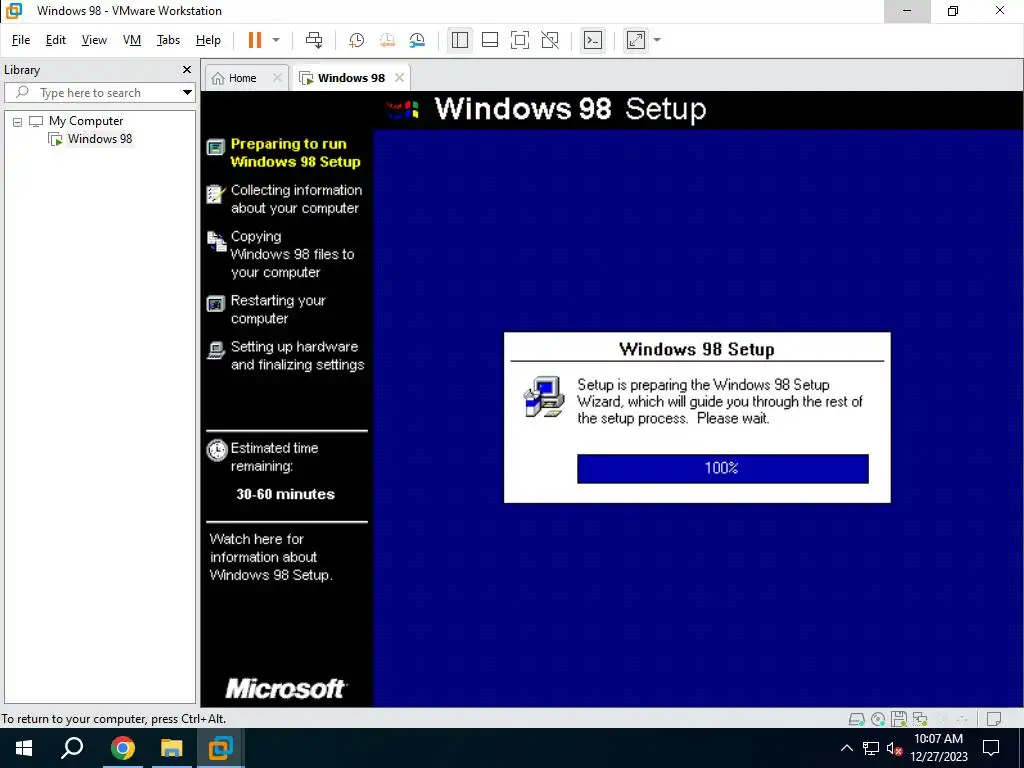
Task: Open the library search filter dropdown
Action: 187,93
